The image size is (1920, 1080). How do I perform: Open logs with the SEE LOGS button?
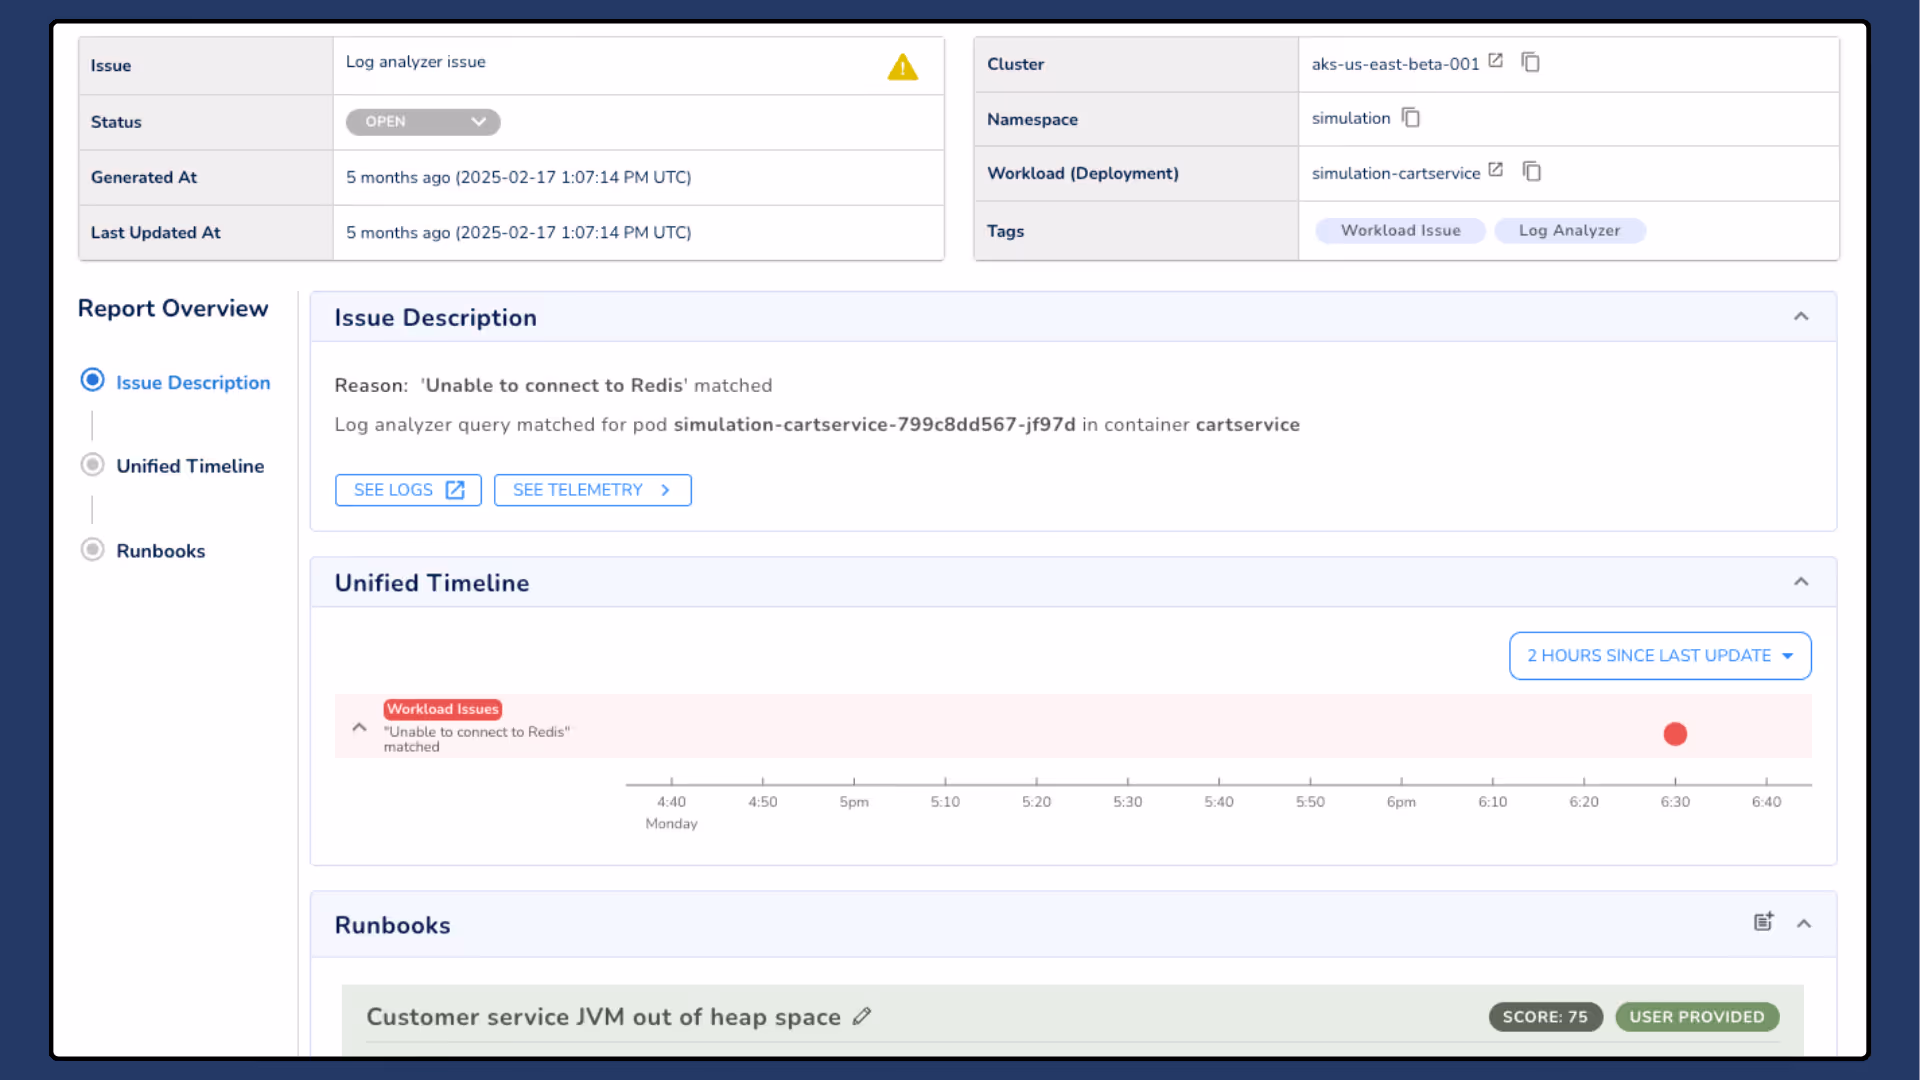[408, 490]
